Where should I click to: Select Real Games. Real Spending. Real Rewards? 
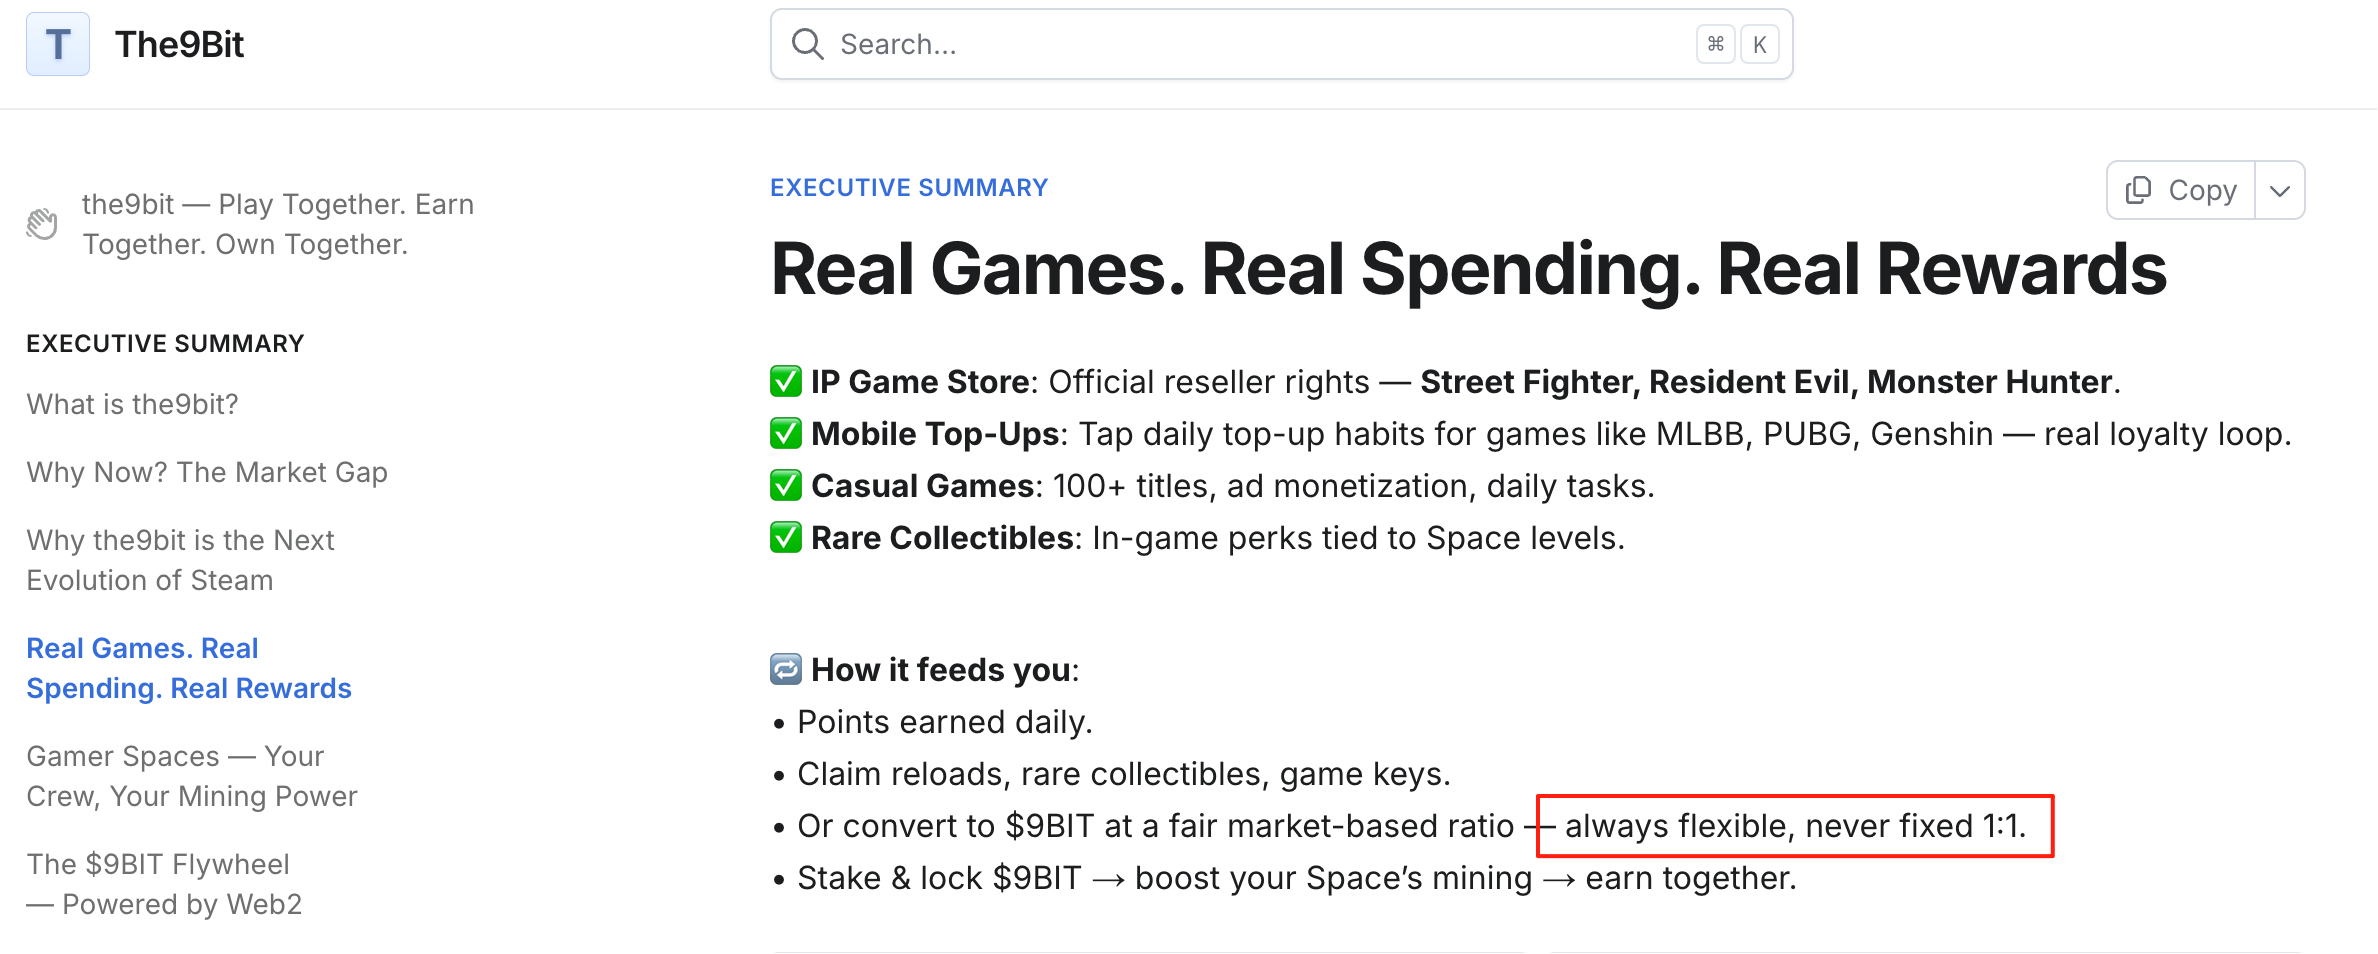189,667
